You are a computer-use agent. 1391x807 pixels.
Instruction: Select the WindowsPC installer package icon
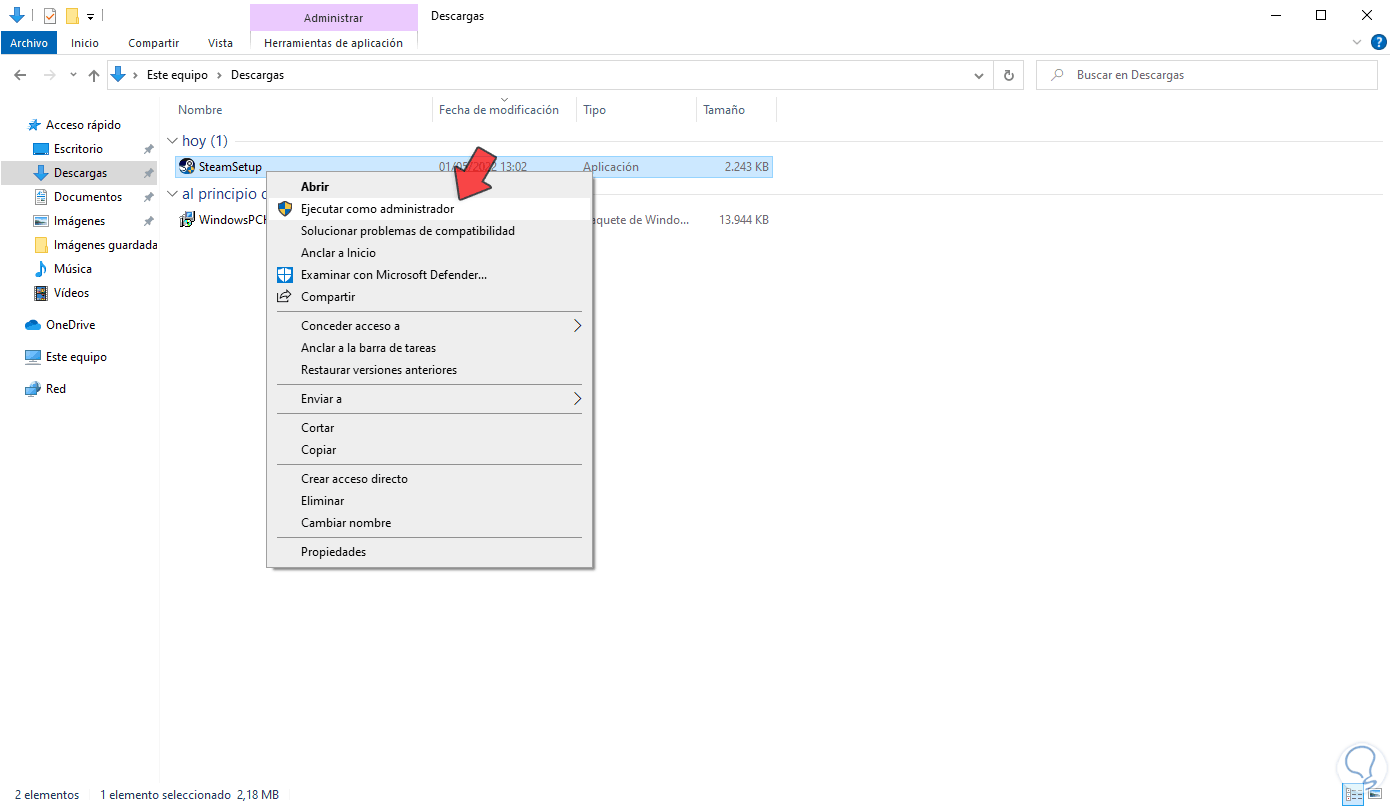click(x=187, y=220)
